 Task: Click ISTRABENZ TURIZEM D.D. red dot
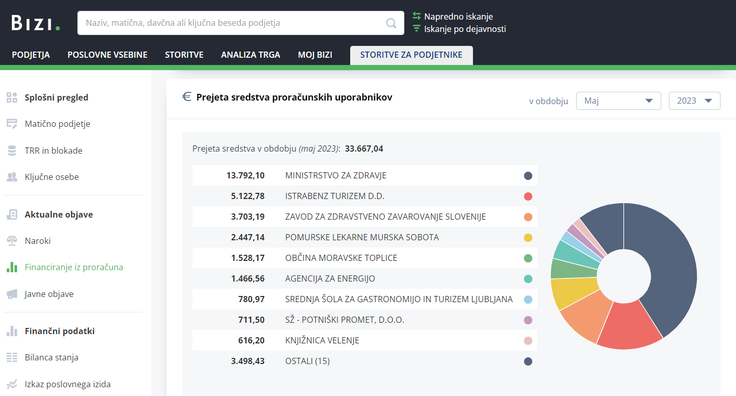click(528, 196)
